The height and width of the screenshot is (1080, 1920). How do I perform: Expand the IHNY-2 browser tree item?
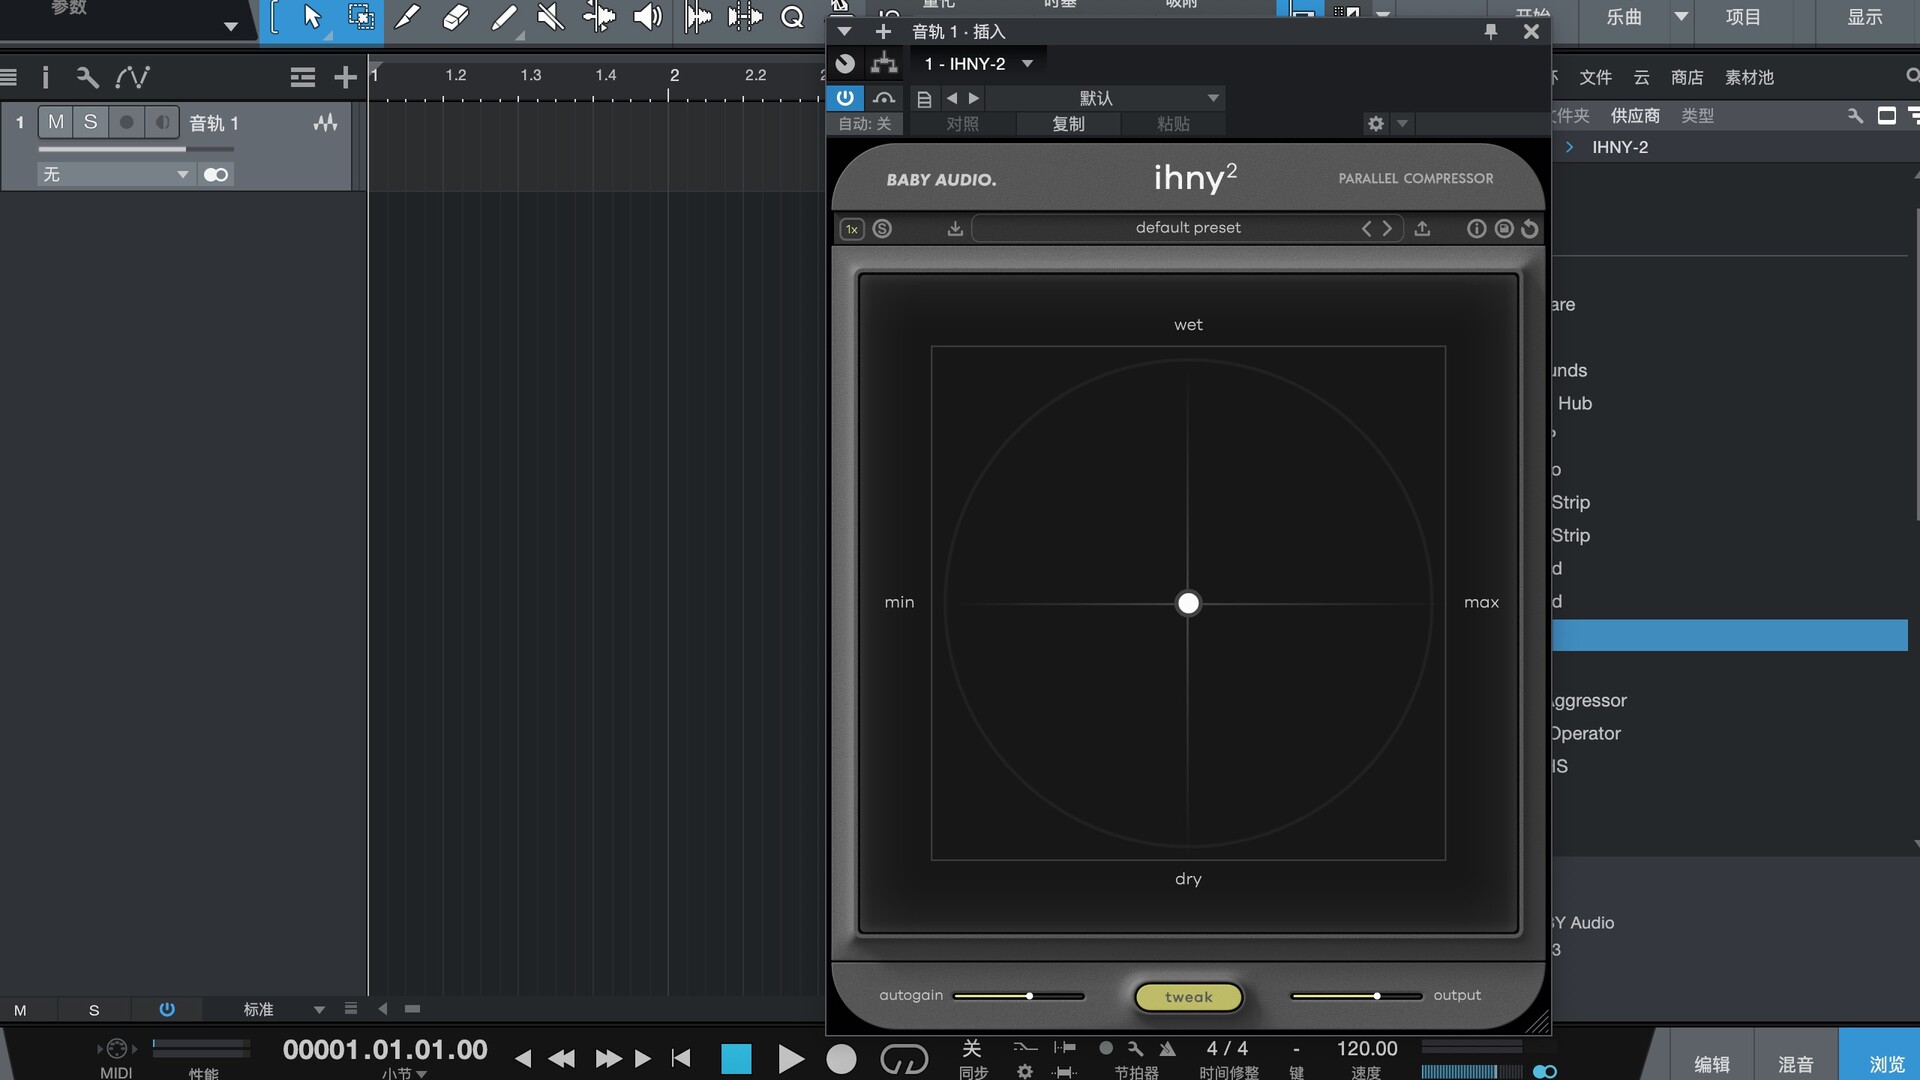point(1569,147)
